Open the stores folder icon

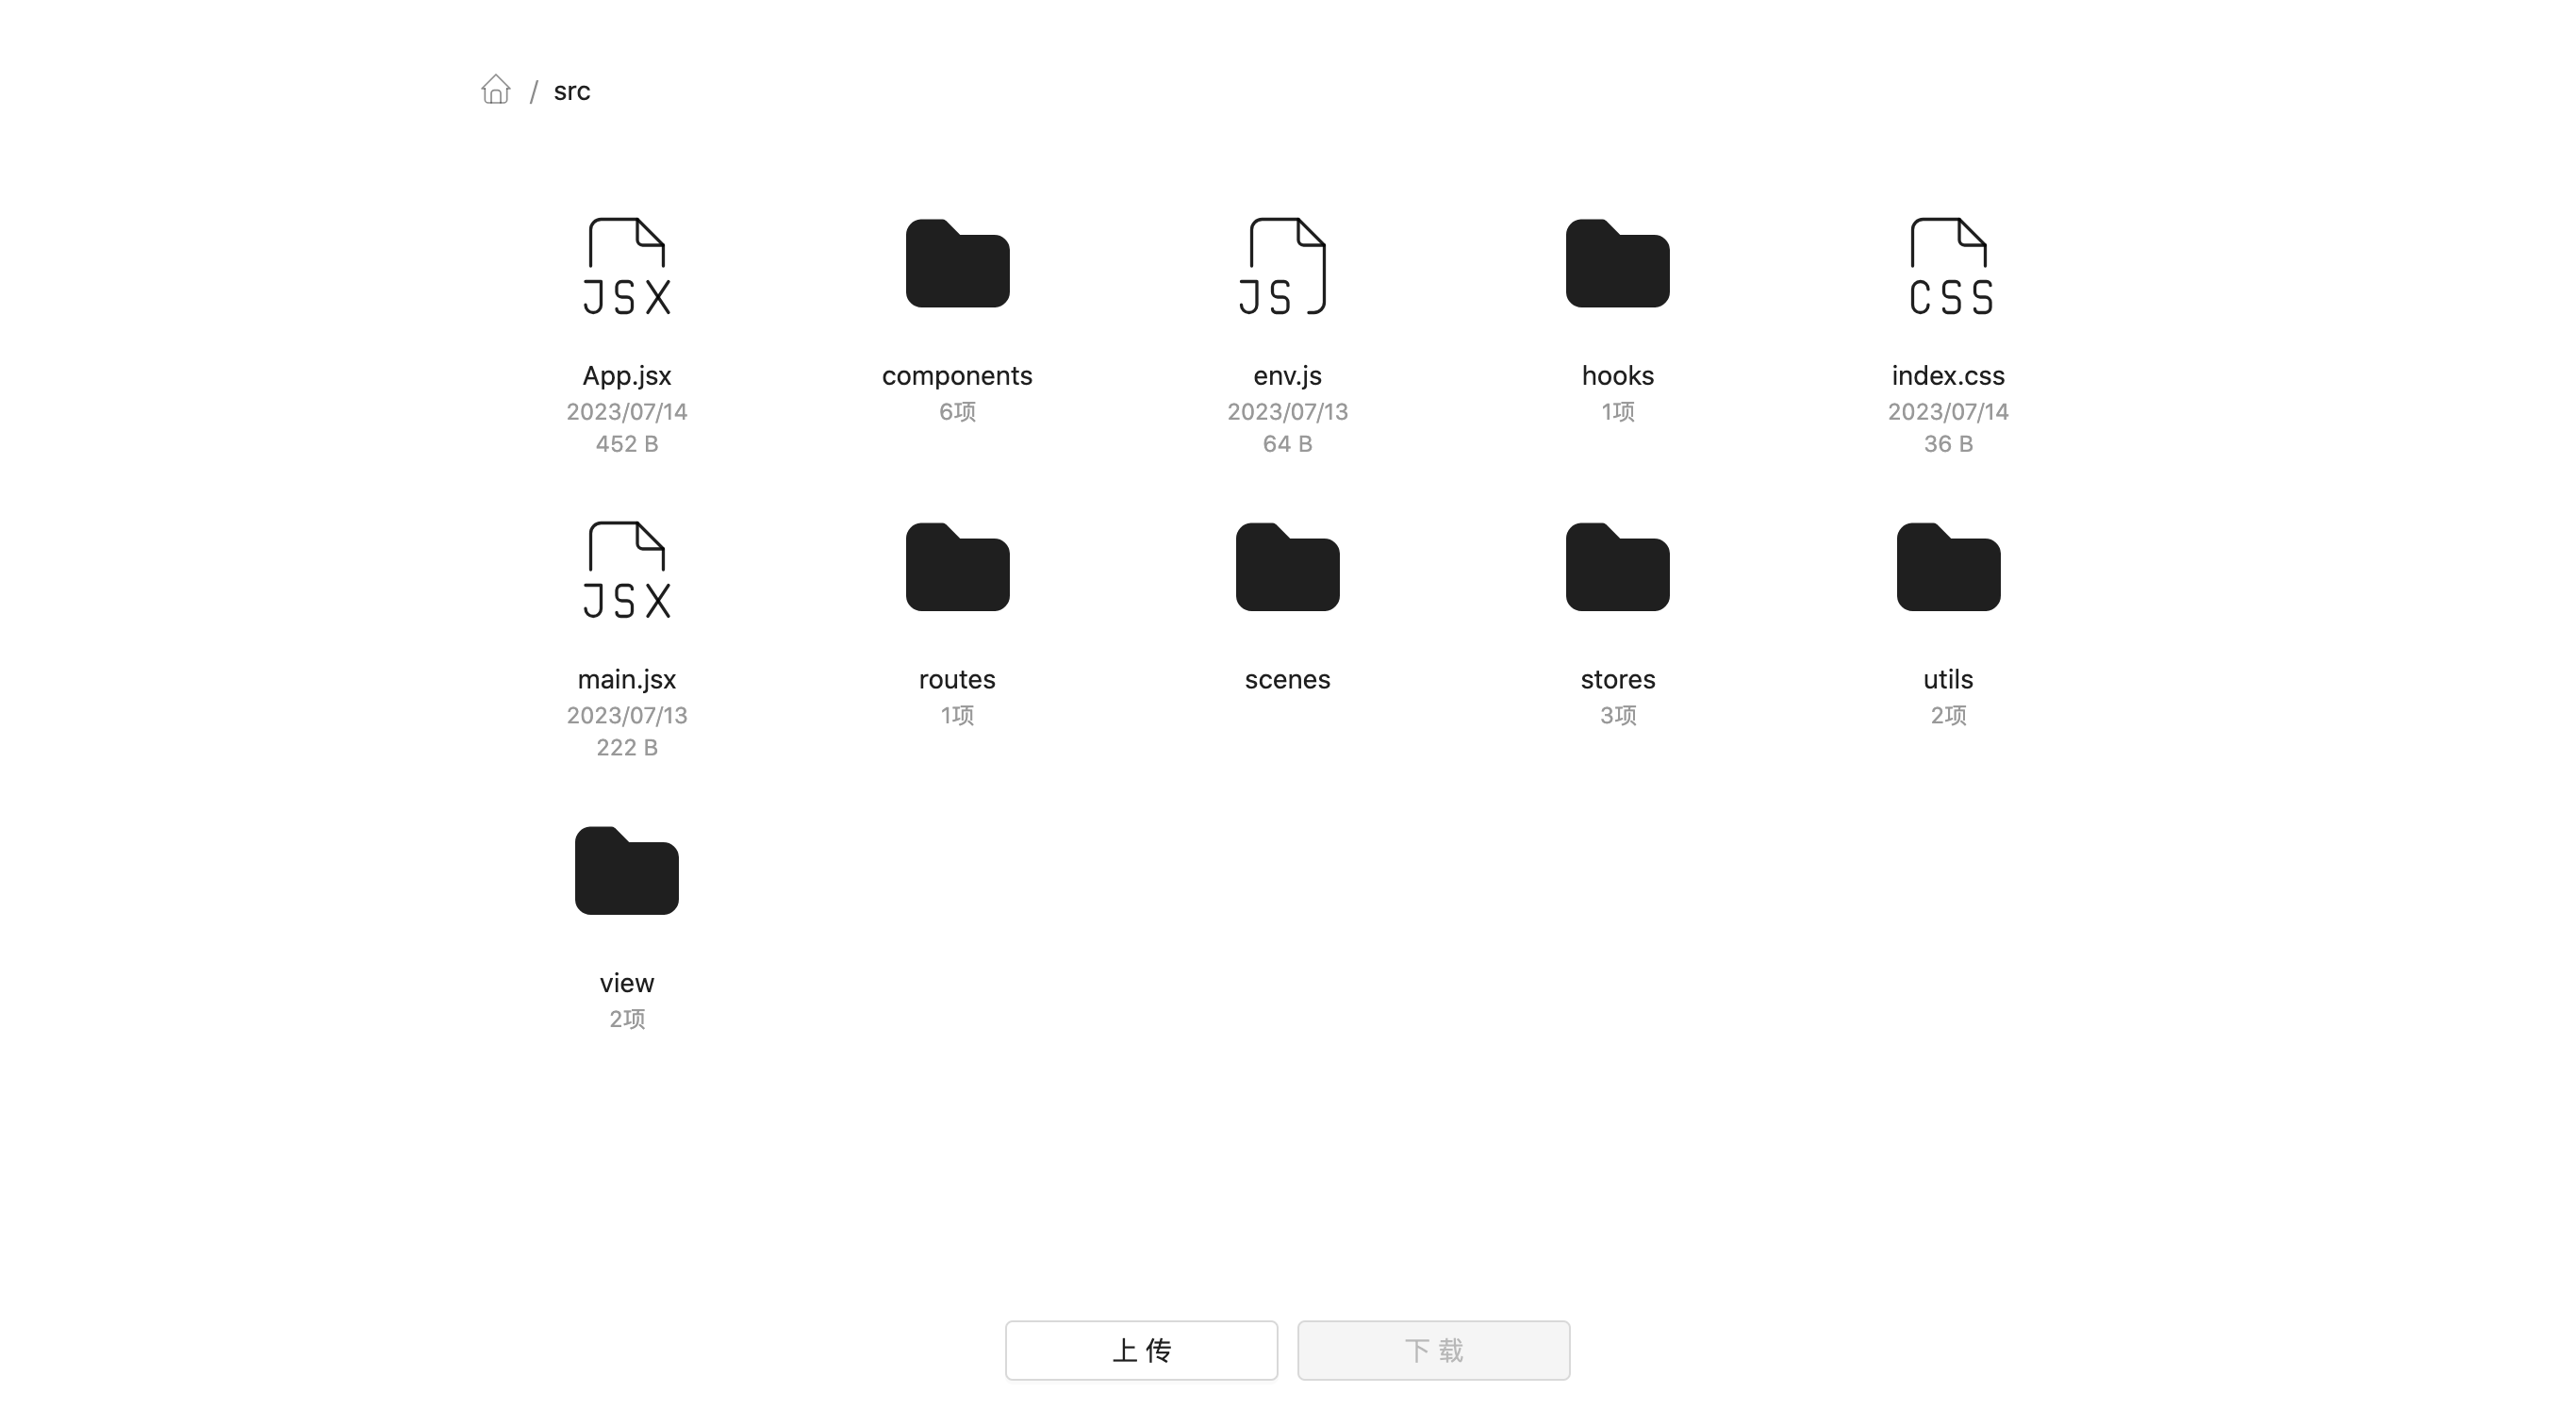[1617, 568]
